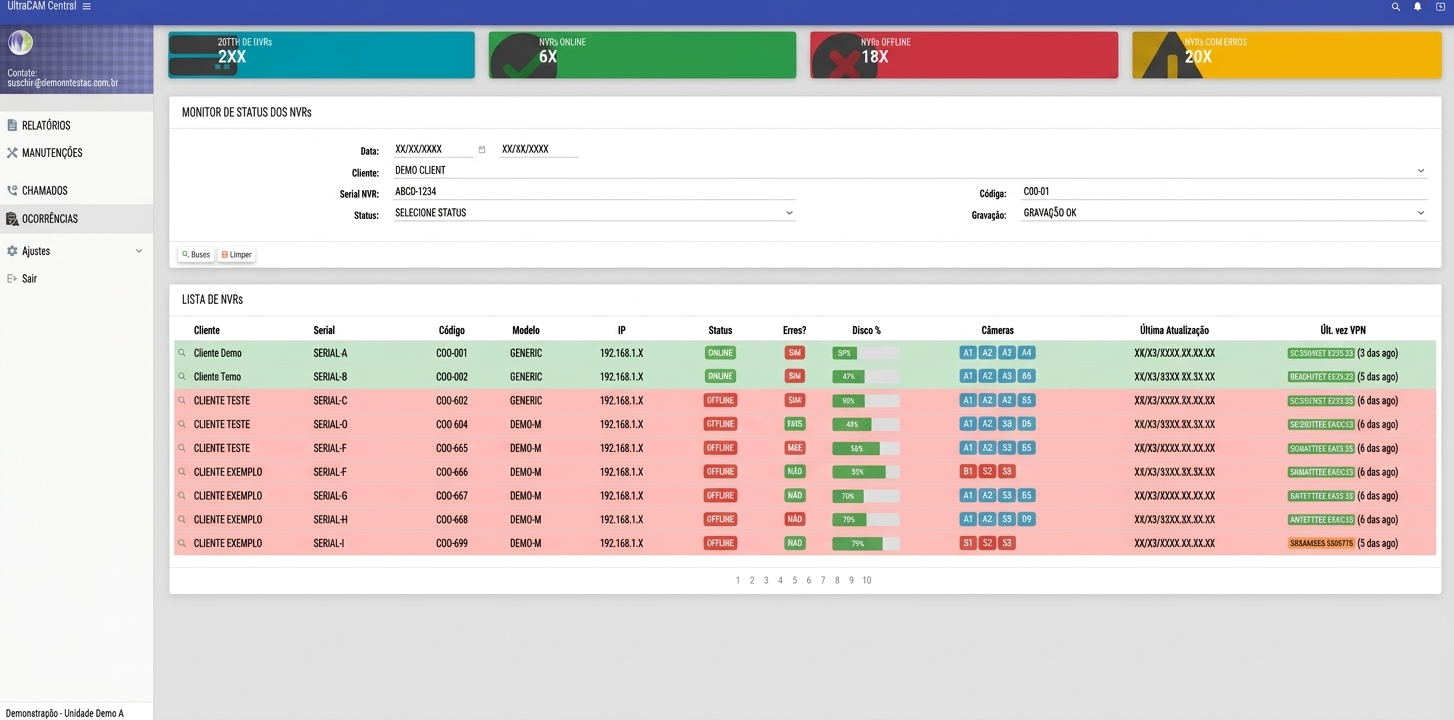Click the Serial NVR input field
This screenshot has height=720, width=1454.
[x=594, y=192]
